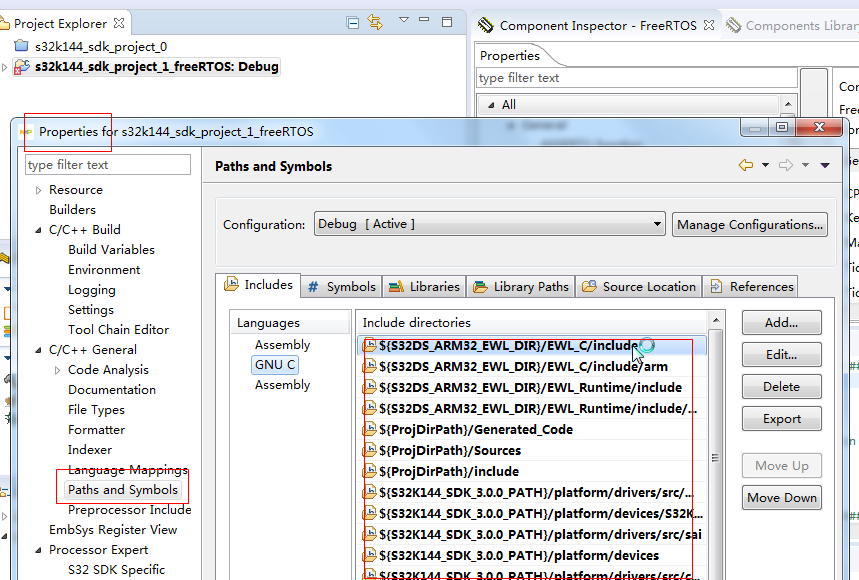Viewport: 859px width, 580px height.
Task: Switch to the Includes tab
Action: (259, 285)
